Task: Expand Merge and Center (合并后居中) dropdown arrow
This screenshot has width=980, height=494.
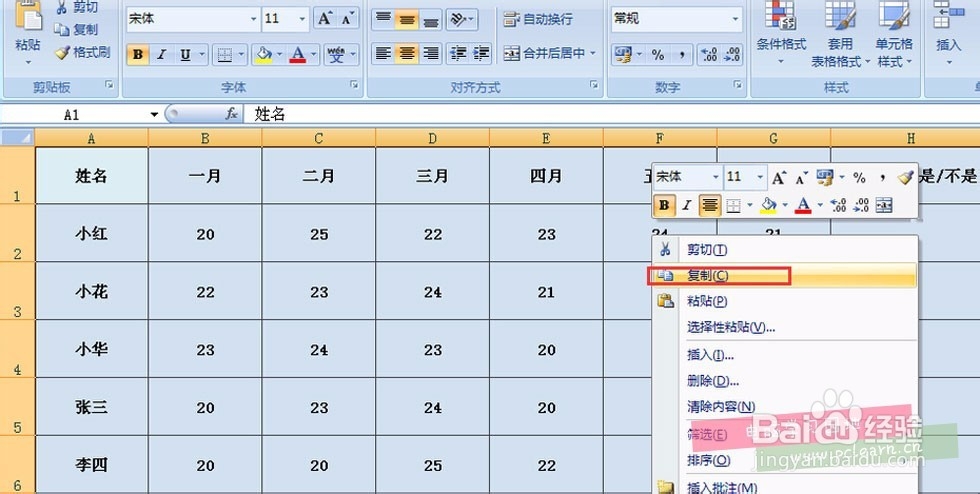Action: click(x=593, y=54)
